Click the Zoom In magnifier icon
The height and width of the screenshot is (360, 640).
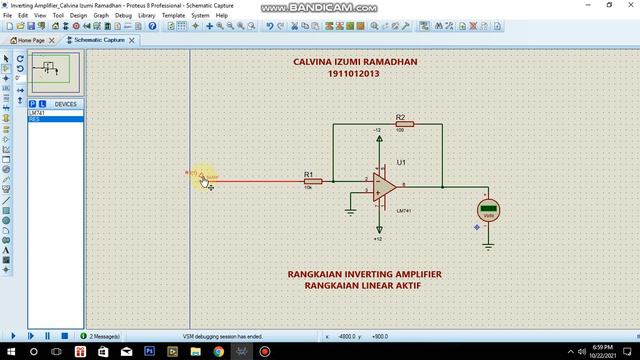pos(220,26)
